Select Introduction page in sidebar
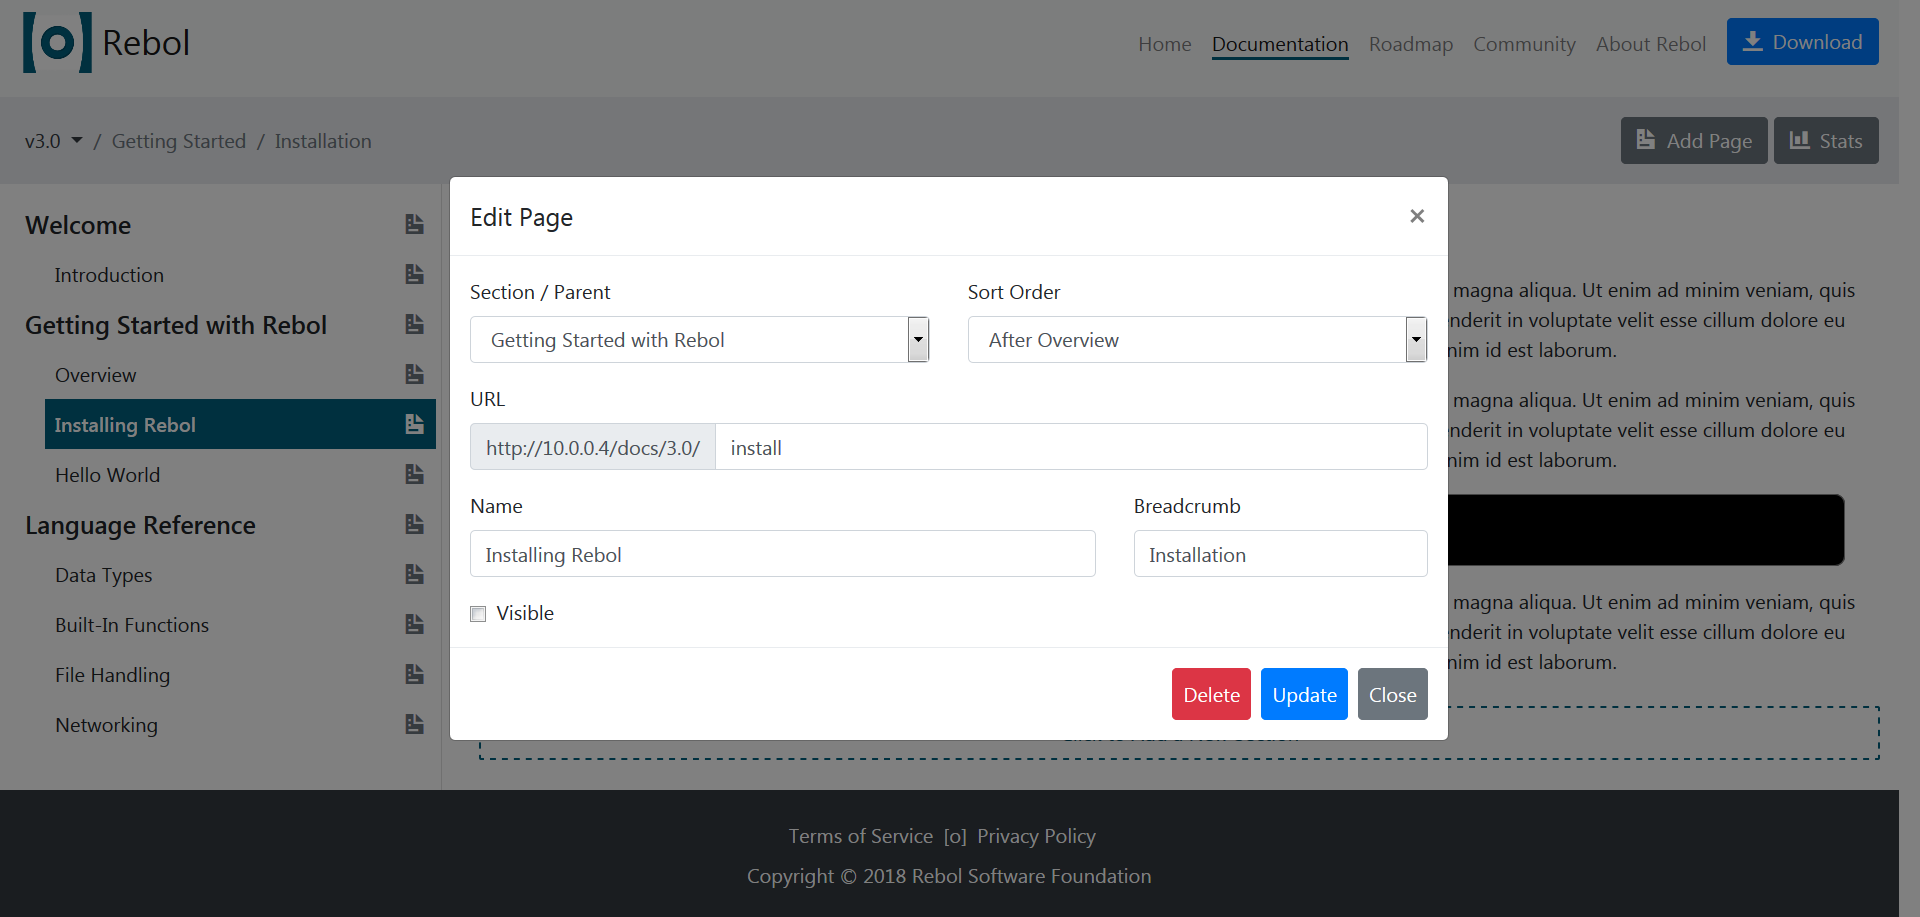Image resolution: width=1920 pixels, height=917 pixels. [x=109, y=275]
